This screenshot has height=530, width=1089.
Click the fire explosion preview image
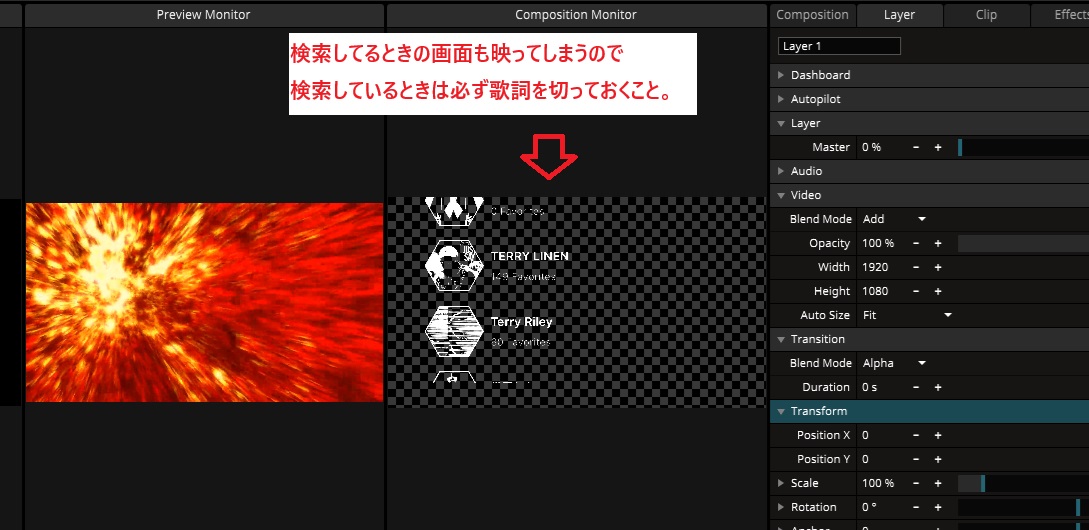tap(204, 302)
